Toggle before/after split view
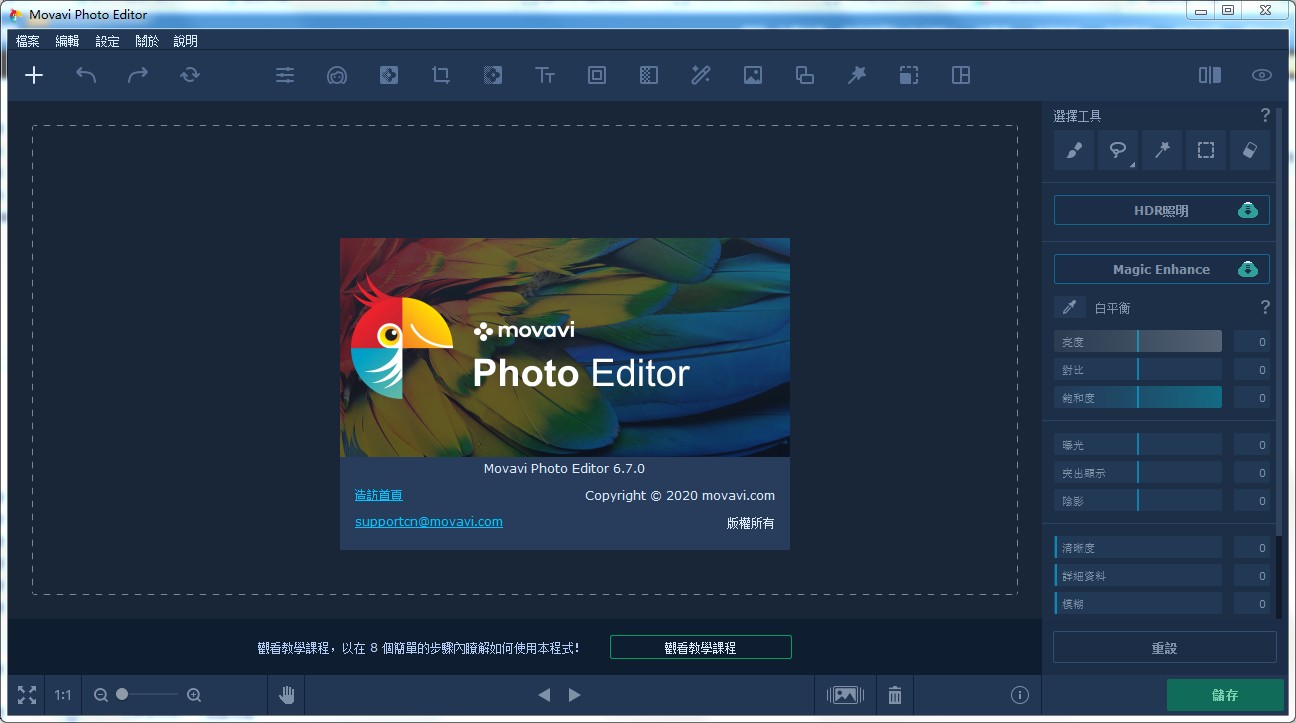This screenshot has width=1296, height=723. coord(1210,75)
